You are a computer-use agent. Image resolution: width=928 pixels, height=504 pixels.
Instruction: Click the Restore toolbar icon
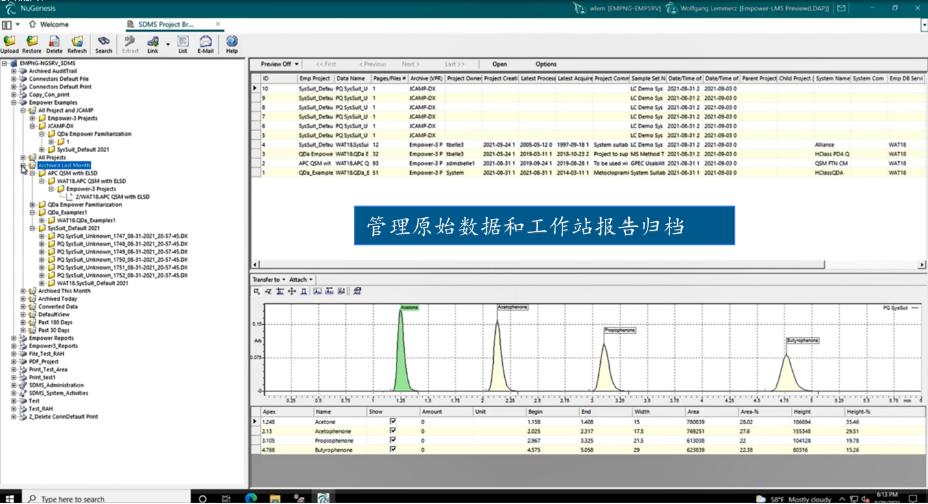pos(32,44)
